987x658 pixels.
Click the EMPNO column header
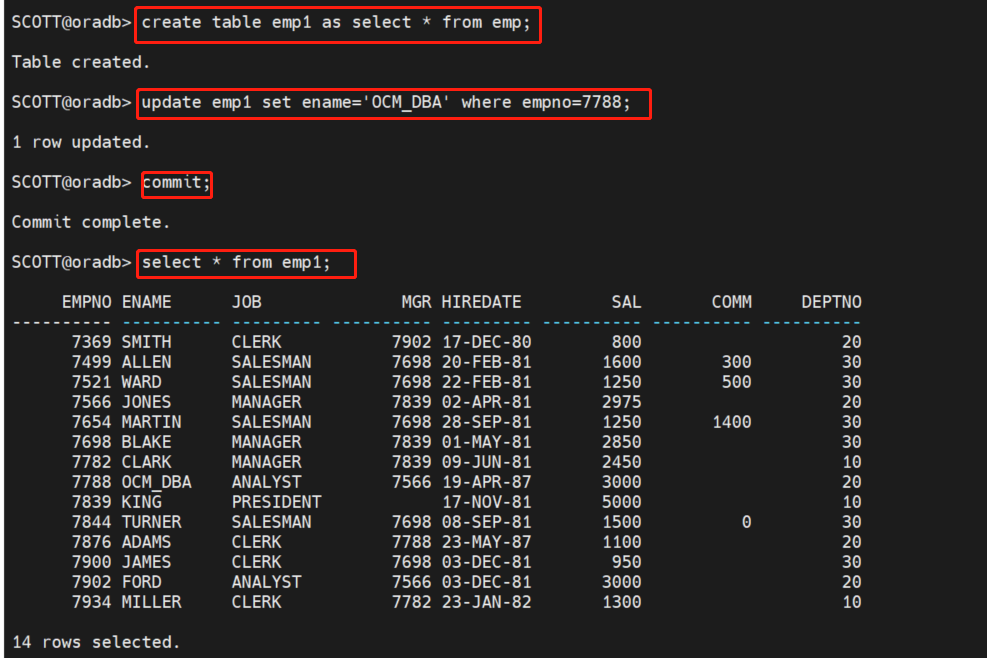point(86,302)
